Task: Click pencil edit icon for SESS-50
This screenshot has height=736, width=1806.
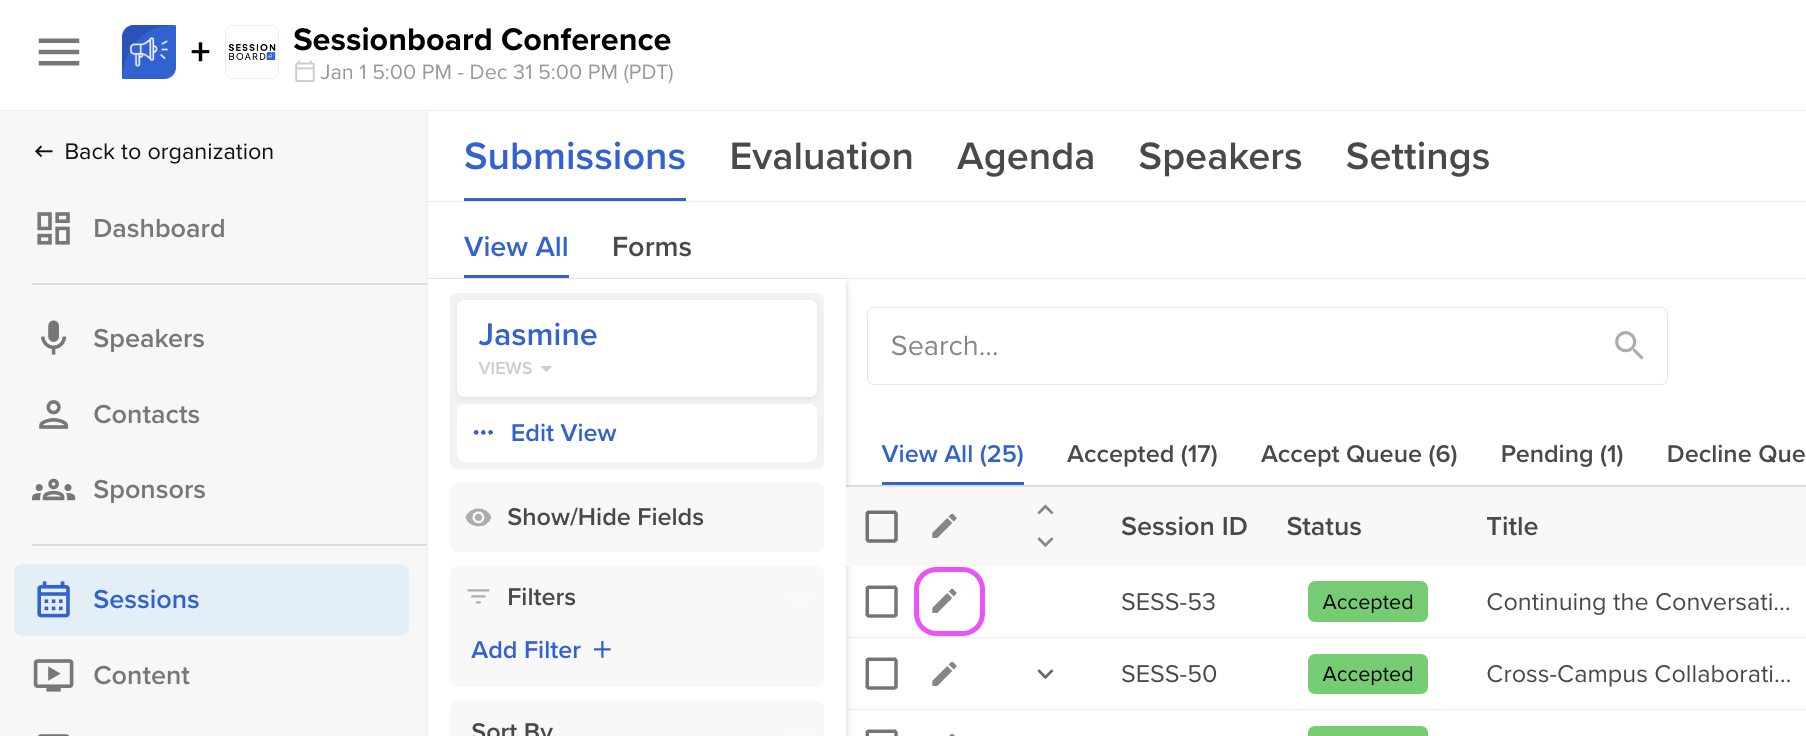Action: 945,674
